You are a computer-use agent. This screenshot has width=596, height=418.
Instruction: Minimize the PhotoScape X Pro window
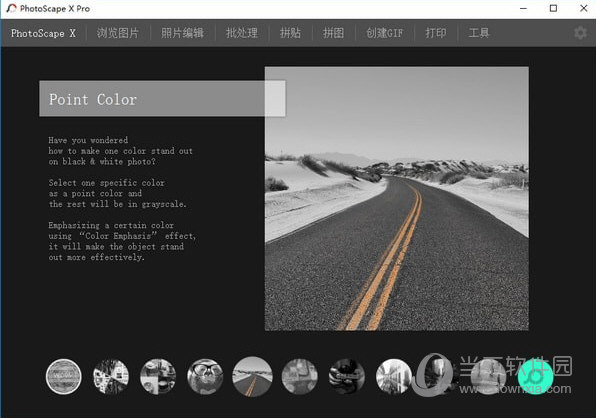(523, 8)
